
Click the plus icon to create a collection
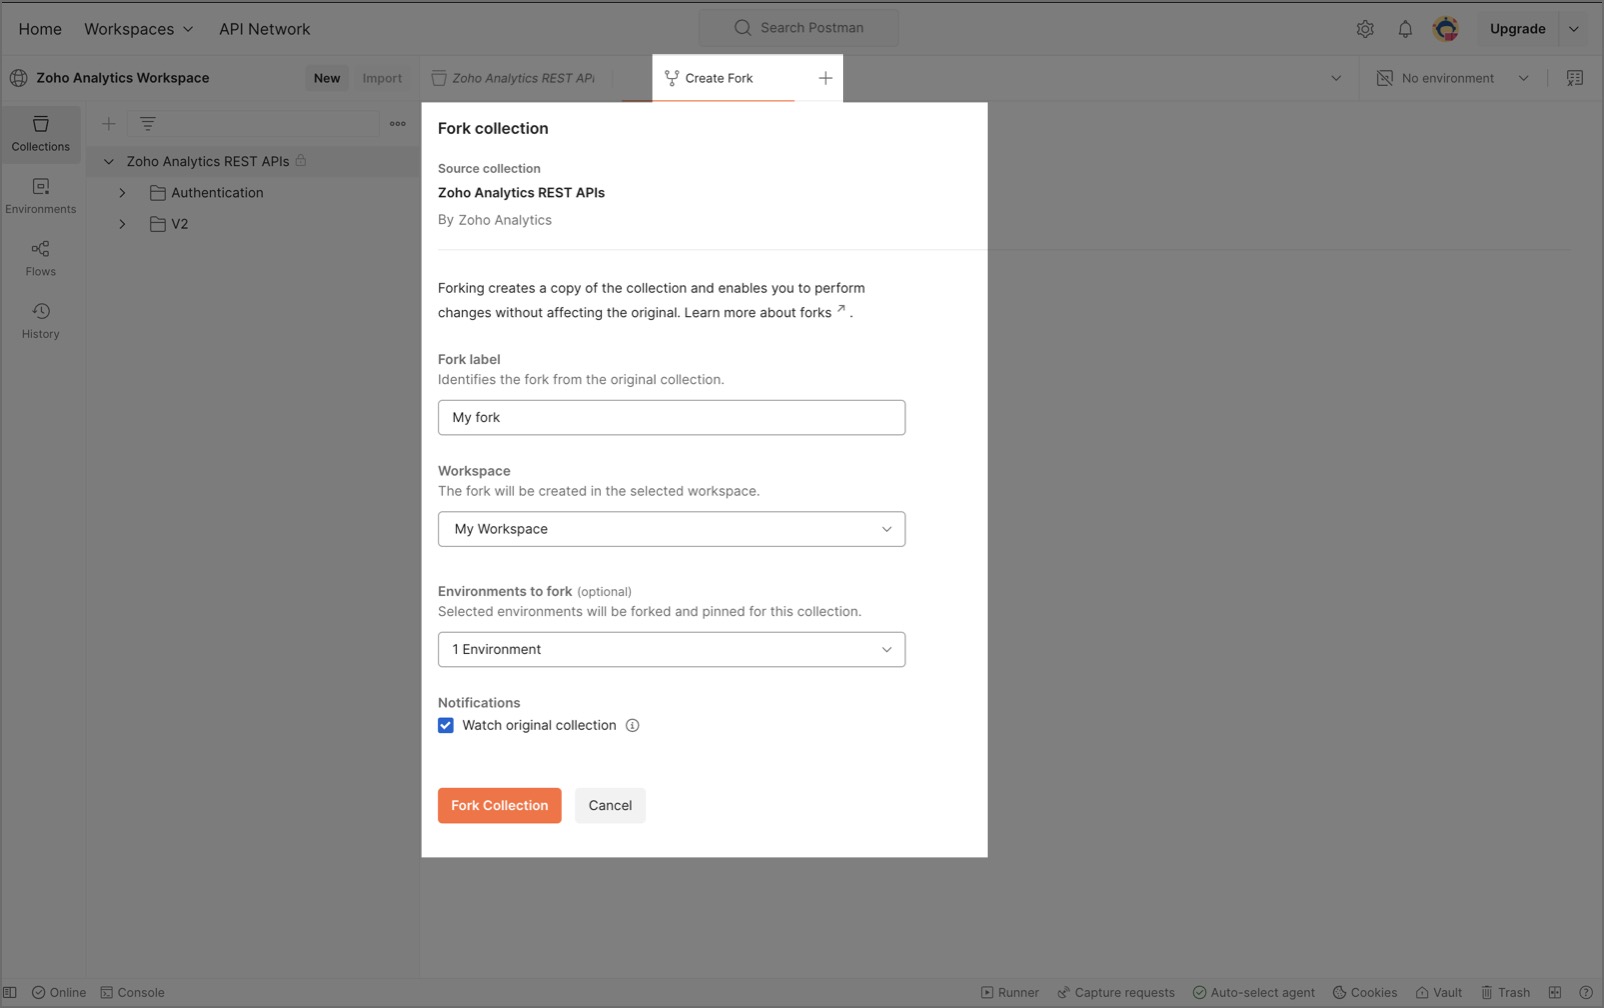[109, 124]
